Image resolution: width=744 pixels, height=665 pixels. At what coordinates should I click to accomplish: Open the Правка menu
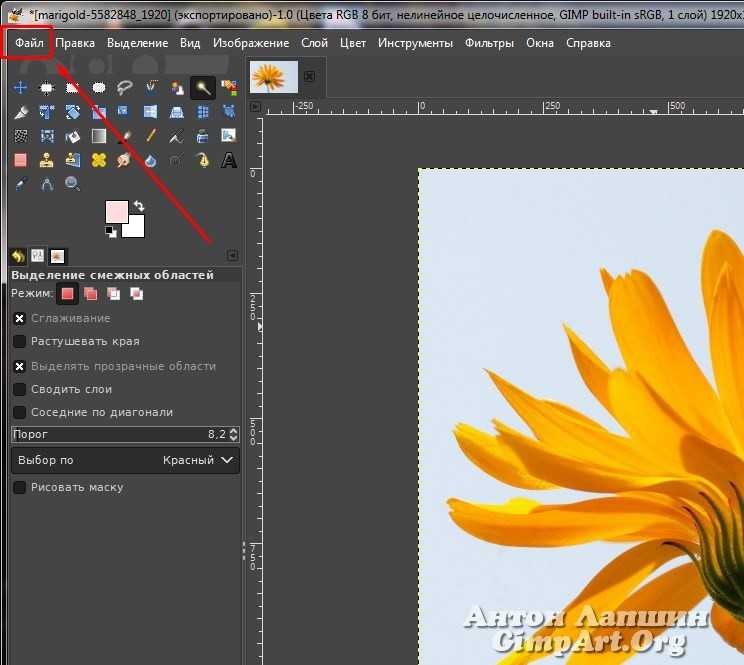click(75, 43)
